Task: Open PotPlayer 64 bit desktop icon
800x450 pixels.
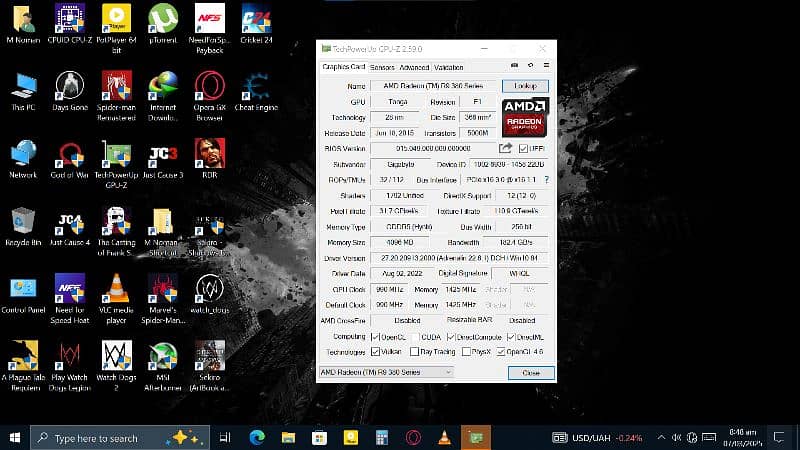Action: pyautogui.click(x=116, y=29)
